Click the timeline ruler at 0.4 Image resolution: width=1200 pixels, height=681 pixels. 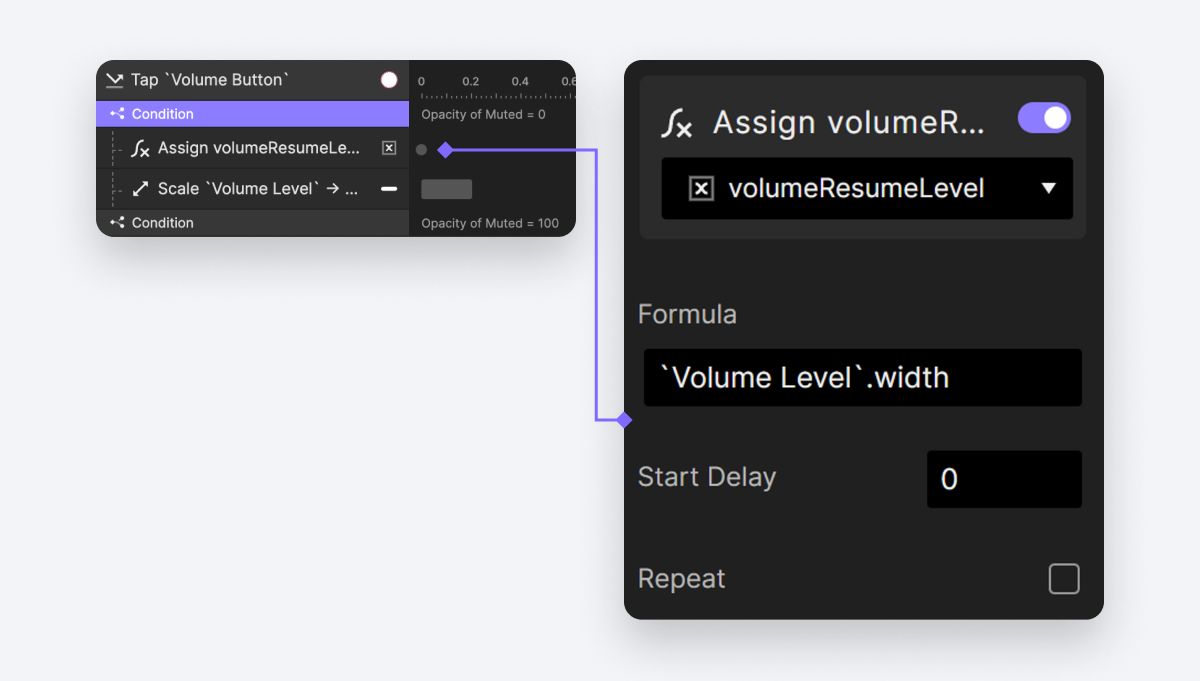(520, 81)
